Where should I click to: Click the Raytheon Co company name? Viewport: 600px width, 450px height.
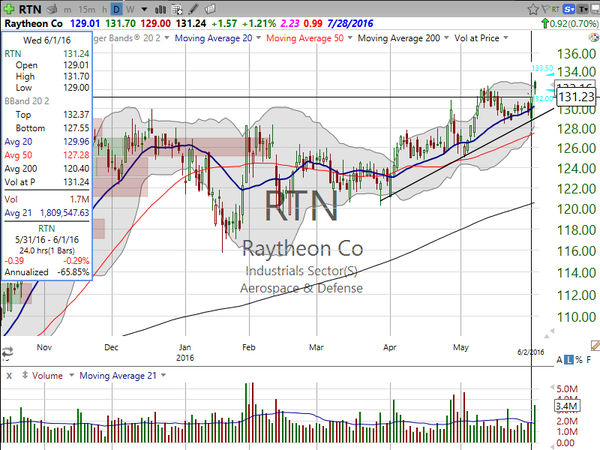coord(34,24)
